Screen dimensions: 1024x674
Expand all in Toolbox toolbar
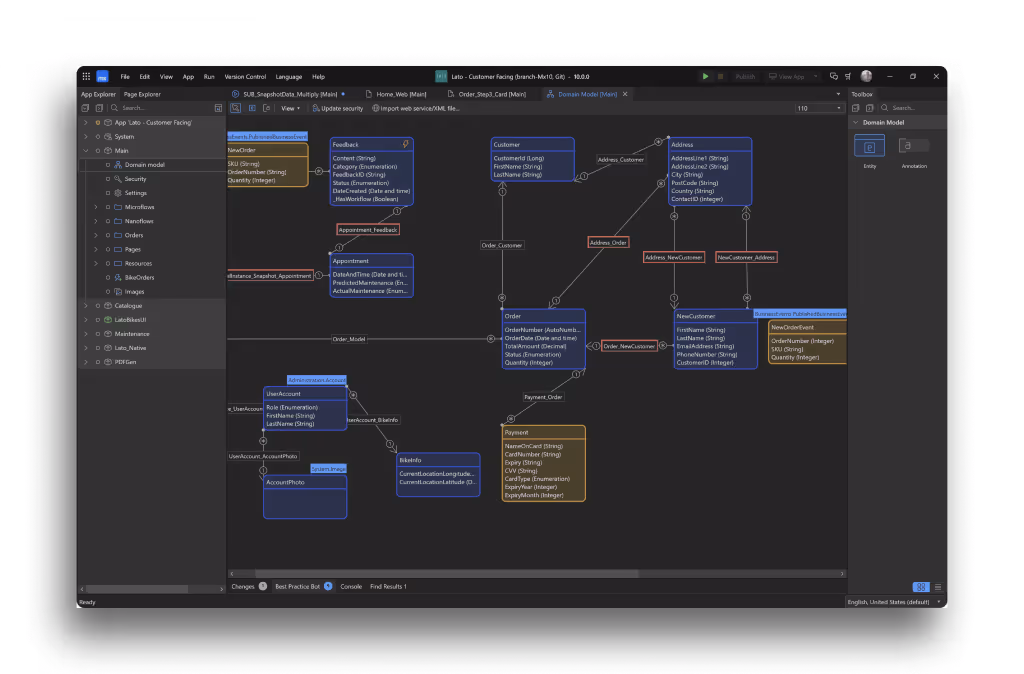tap(869, 108)
